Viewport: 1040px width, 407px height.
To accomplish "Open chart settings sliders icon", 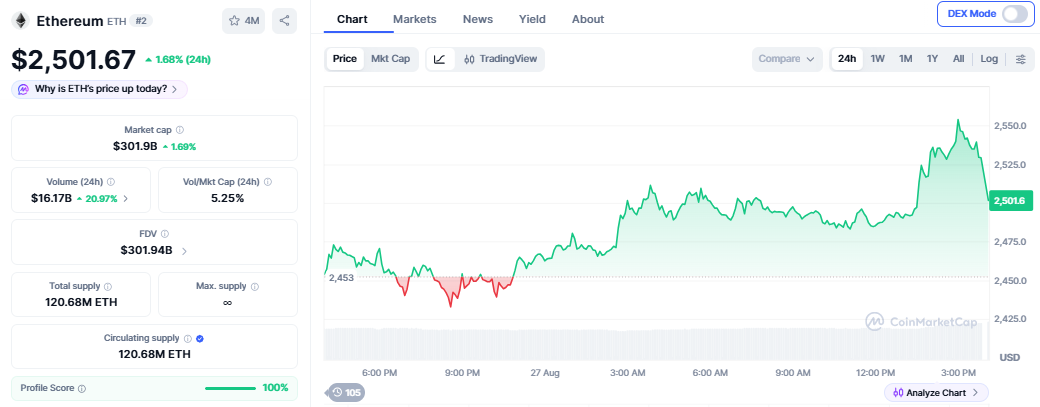I will (x=1021, y=59).
